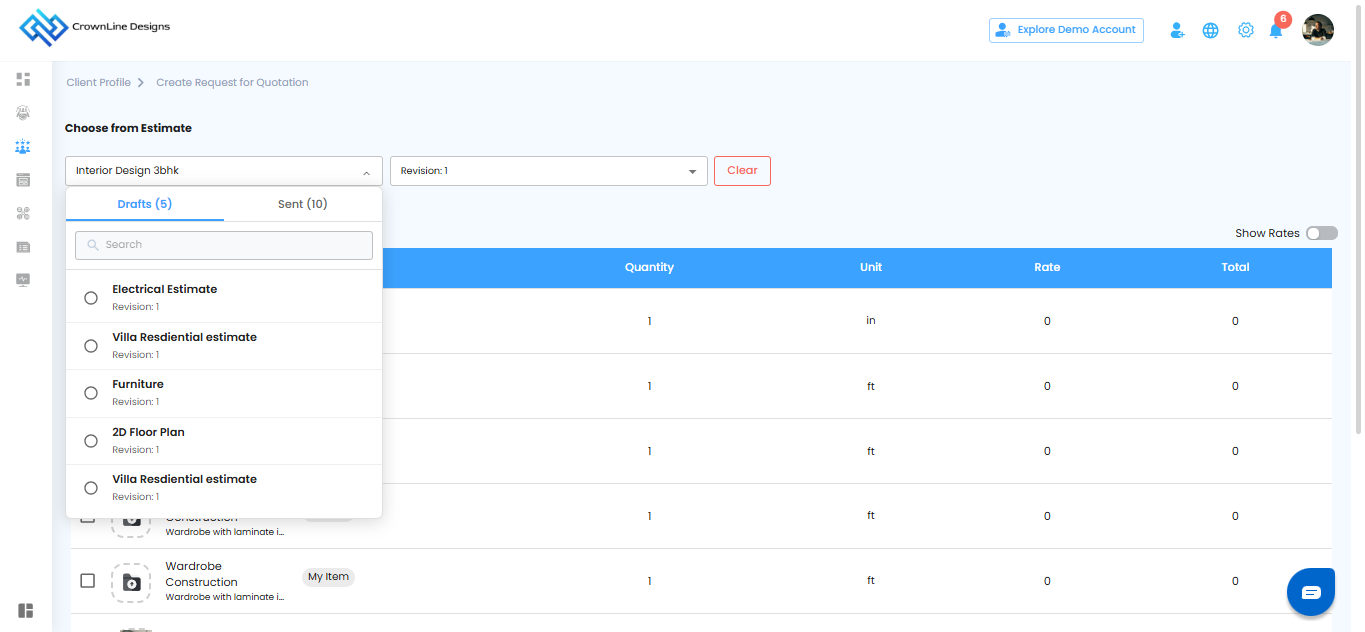Collapse the Interior Design 3bhk dropdown
The image size is (1365, 632).
224,171
